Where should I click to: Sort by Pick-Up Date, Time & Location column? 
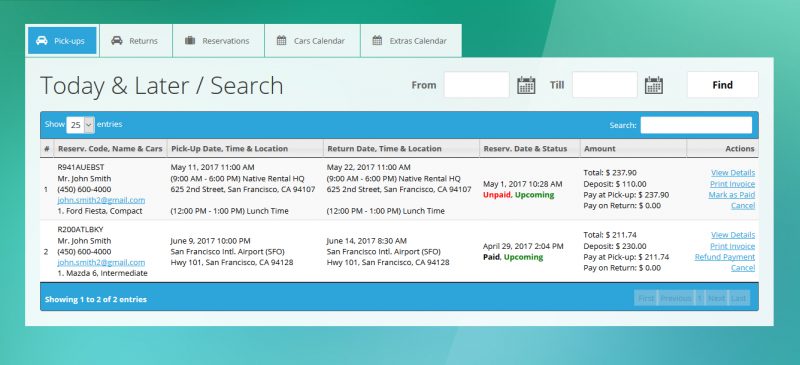(x=245, y=149)
